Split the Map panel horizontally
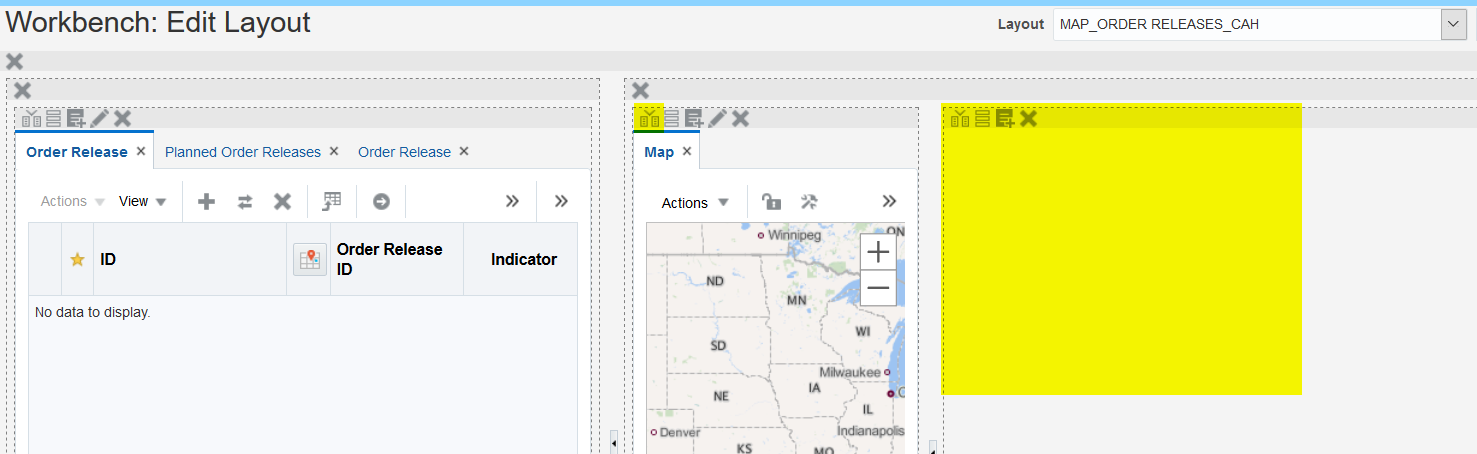 pyautogui.click(x=672, y=119)
